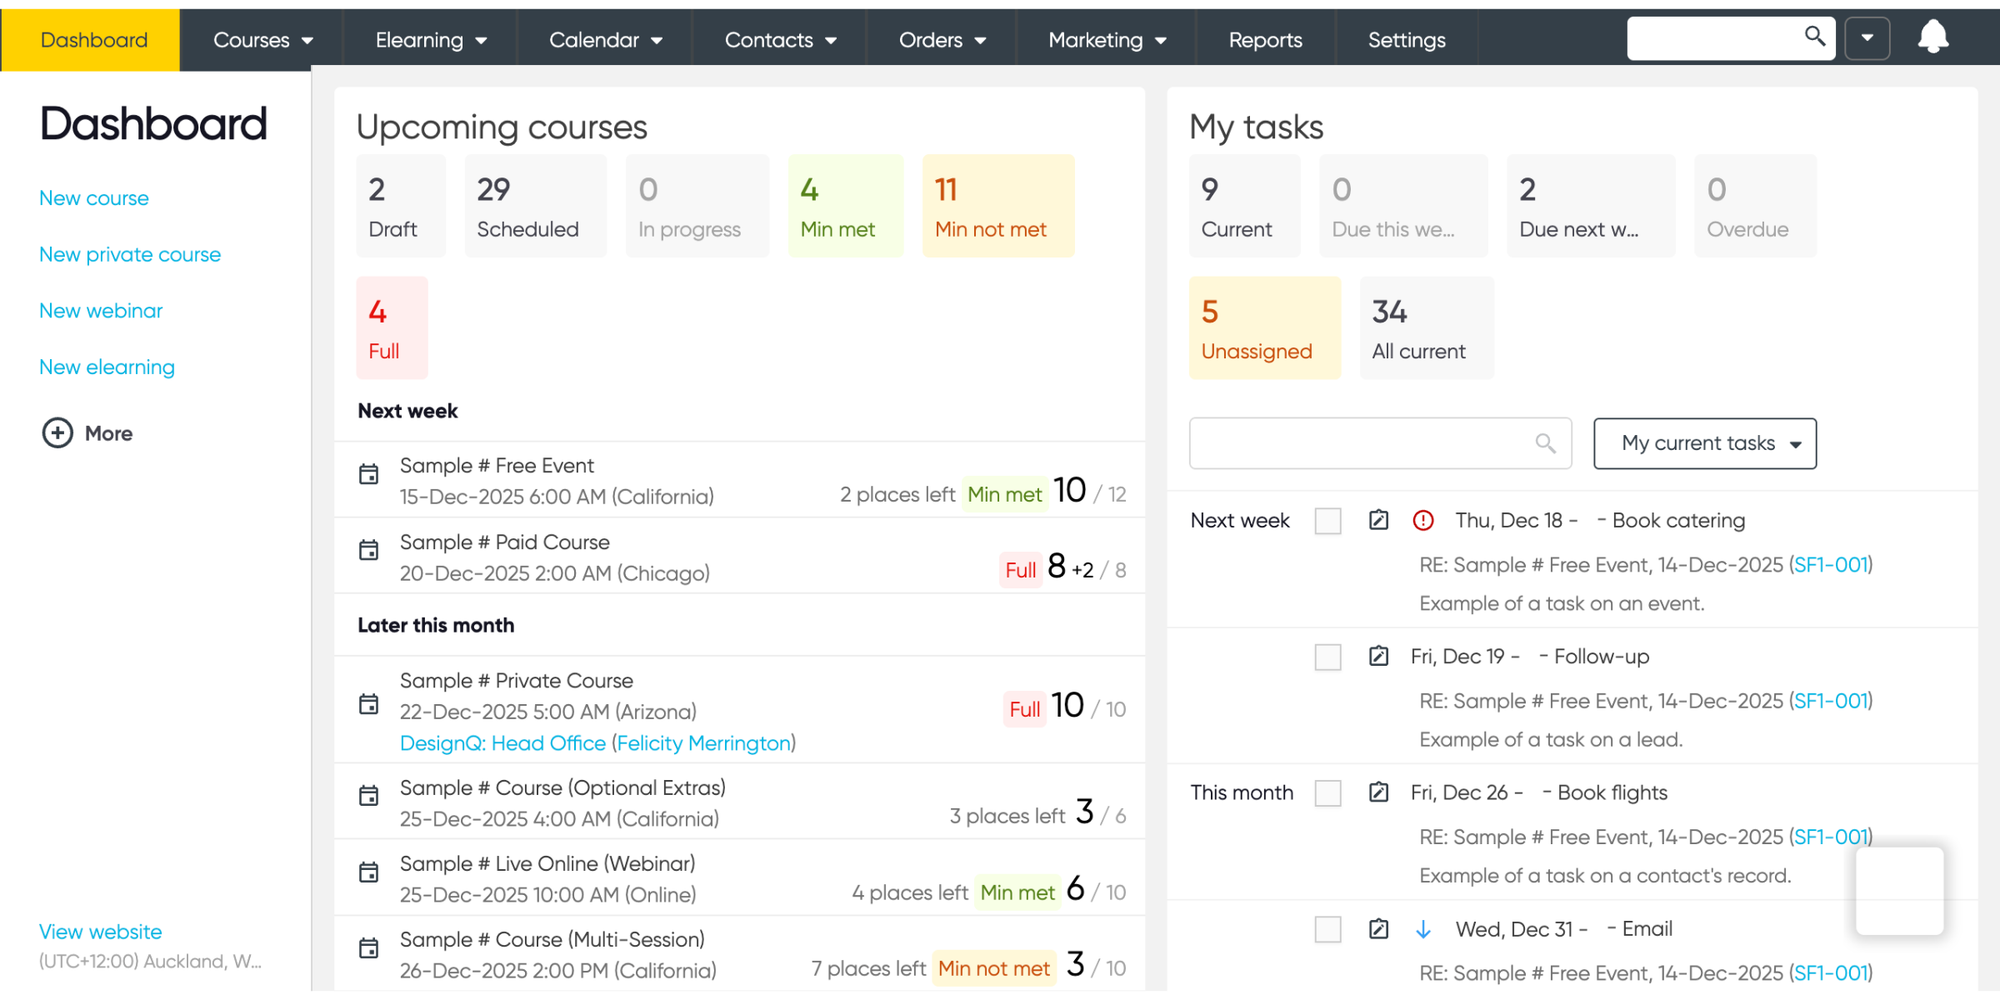
Task: Click the search magnifier in the top bar
Action: pos(1814,37)
